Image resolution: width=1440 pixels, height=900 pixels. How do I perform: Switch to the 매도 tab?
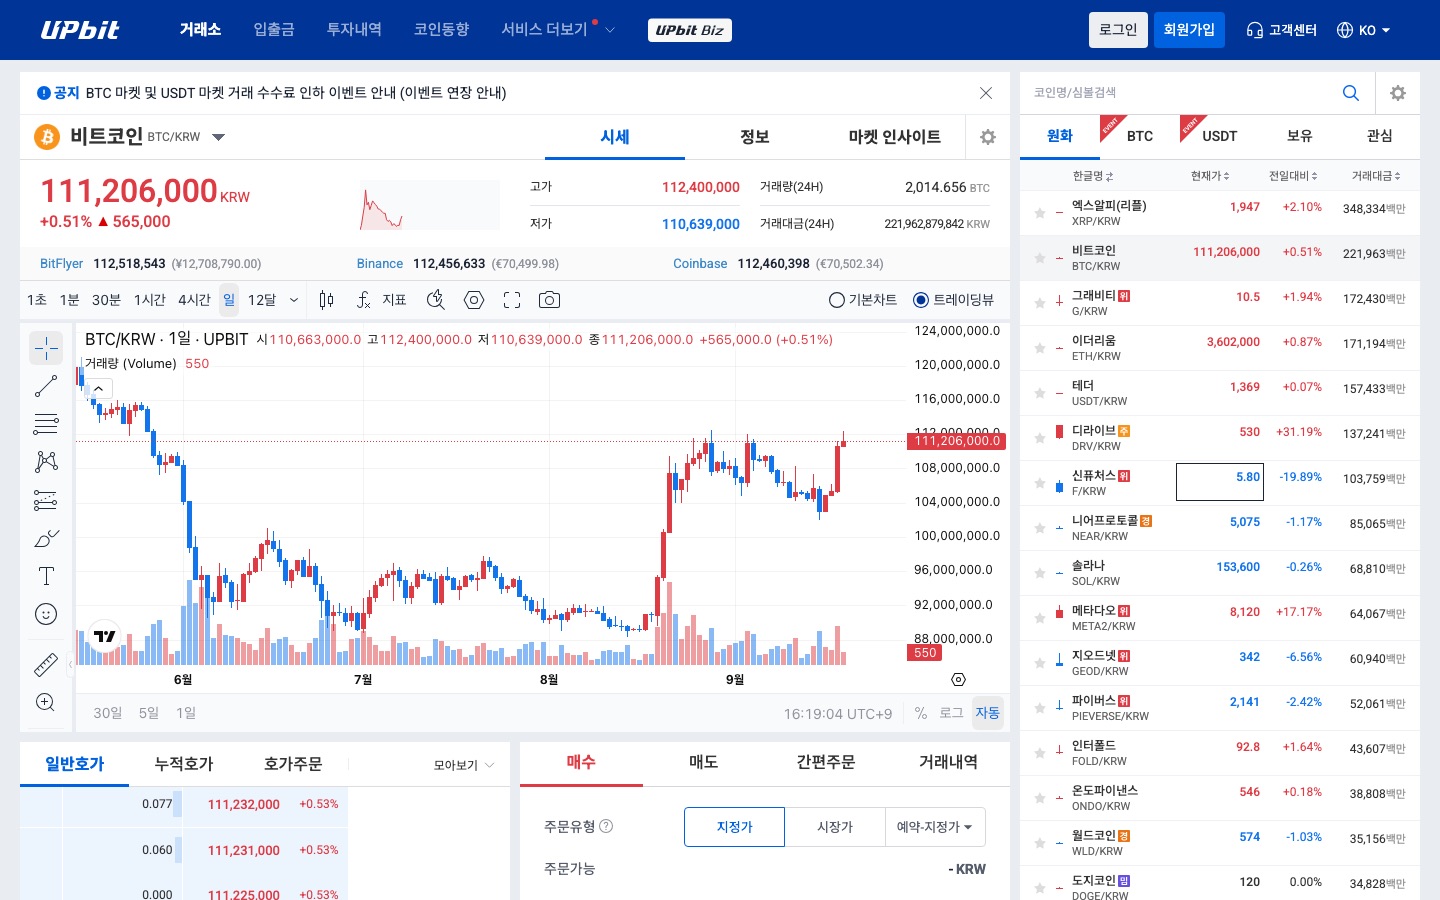point(703,762)
